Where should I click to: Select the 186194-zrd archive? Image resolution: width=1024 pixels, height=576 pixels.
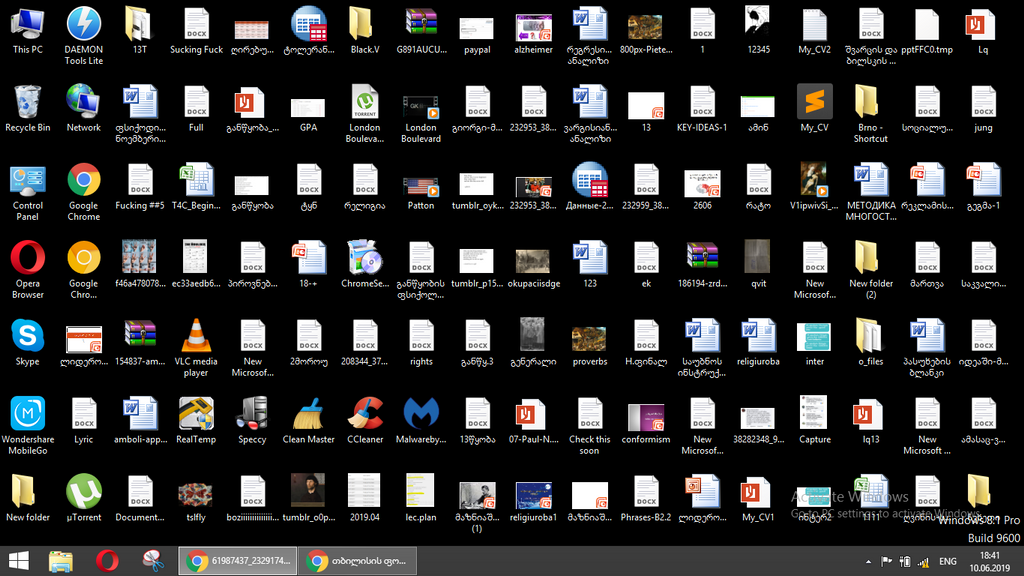click(x=702, y=265)
